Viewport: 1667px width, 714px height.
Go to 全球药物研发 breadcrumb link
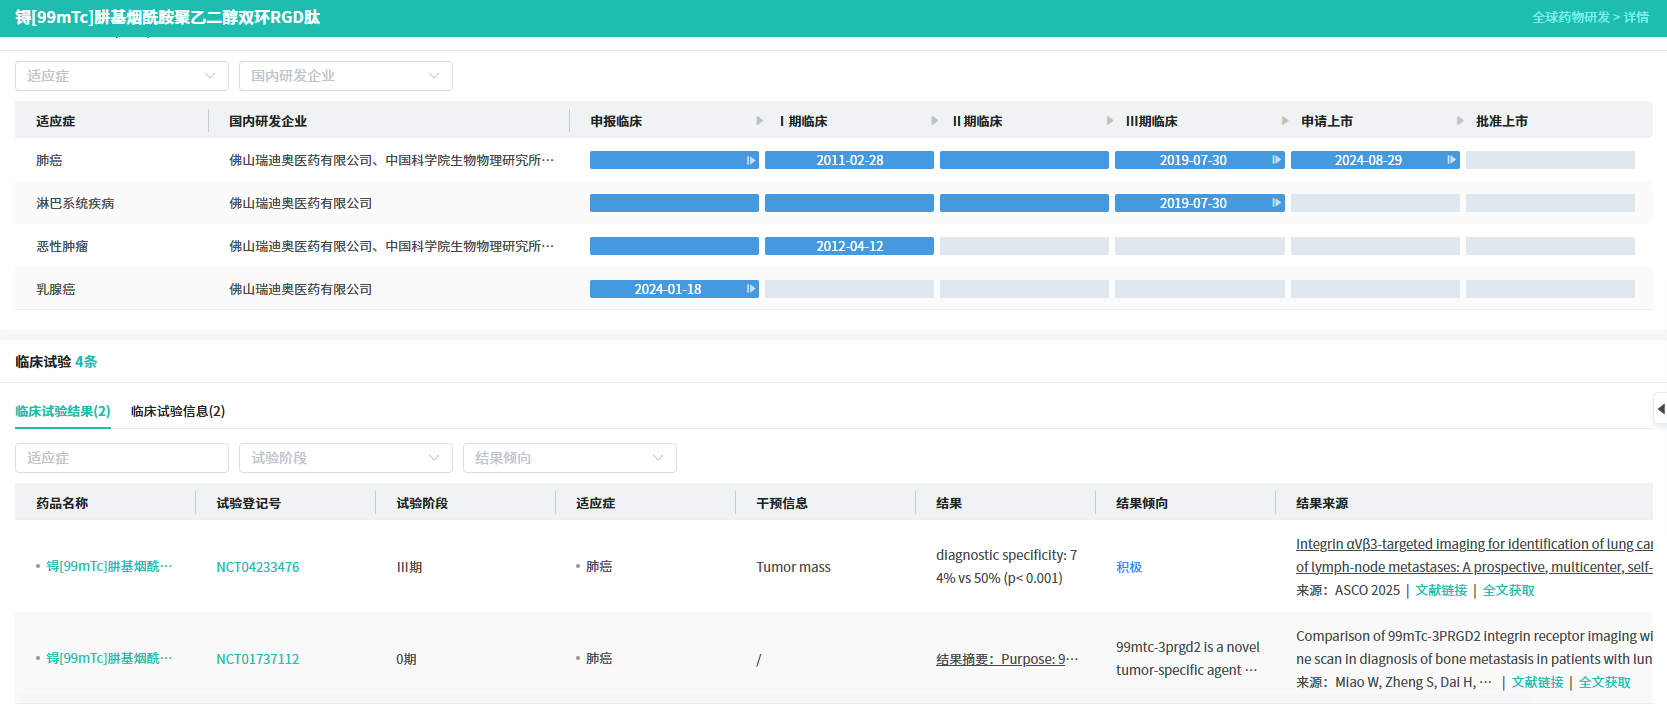1570,17
